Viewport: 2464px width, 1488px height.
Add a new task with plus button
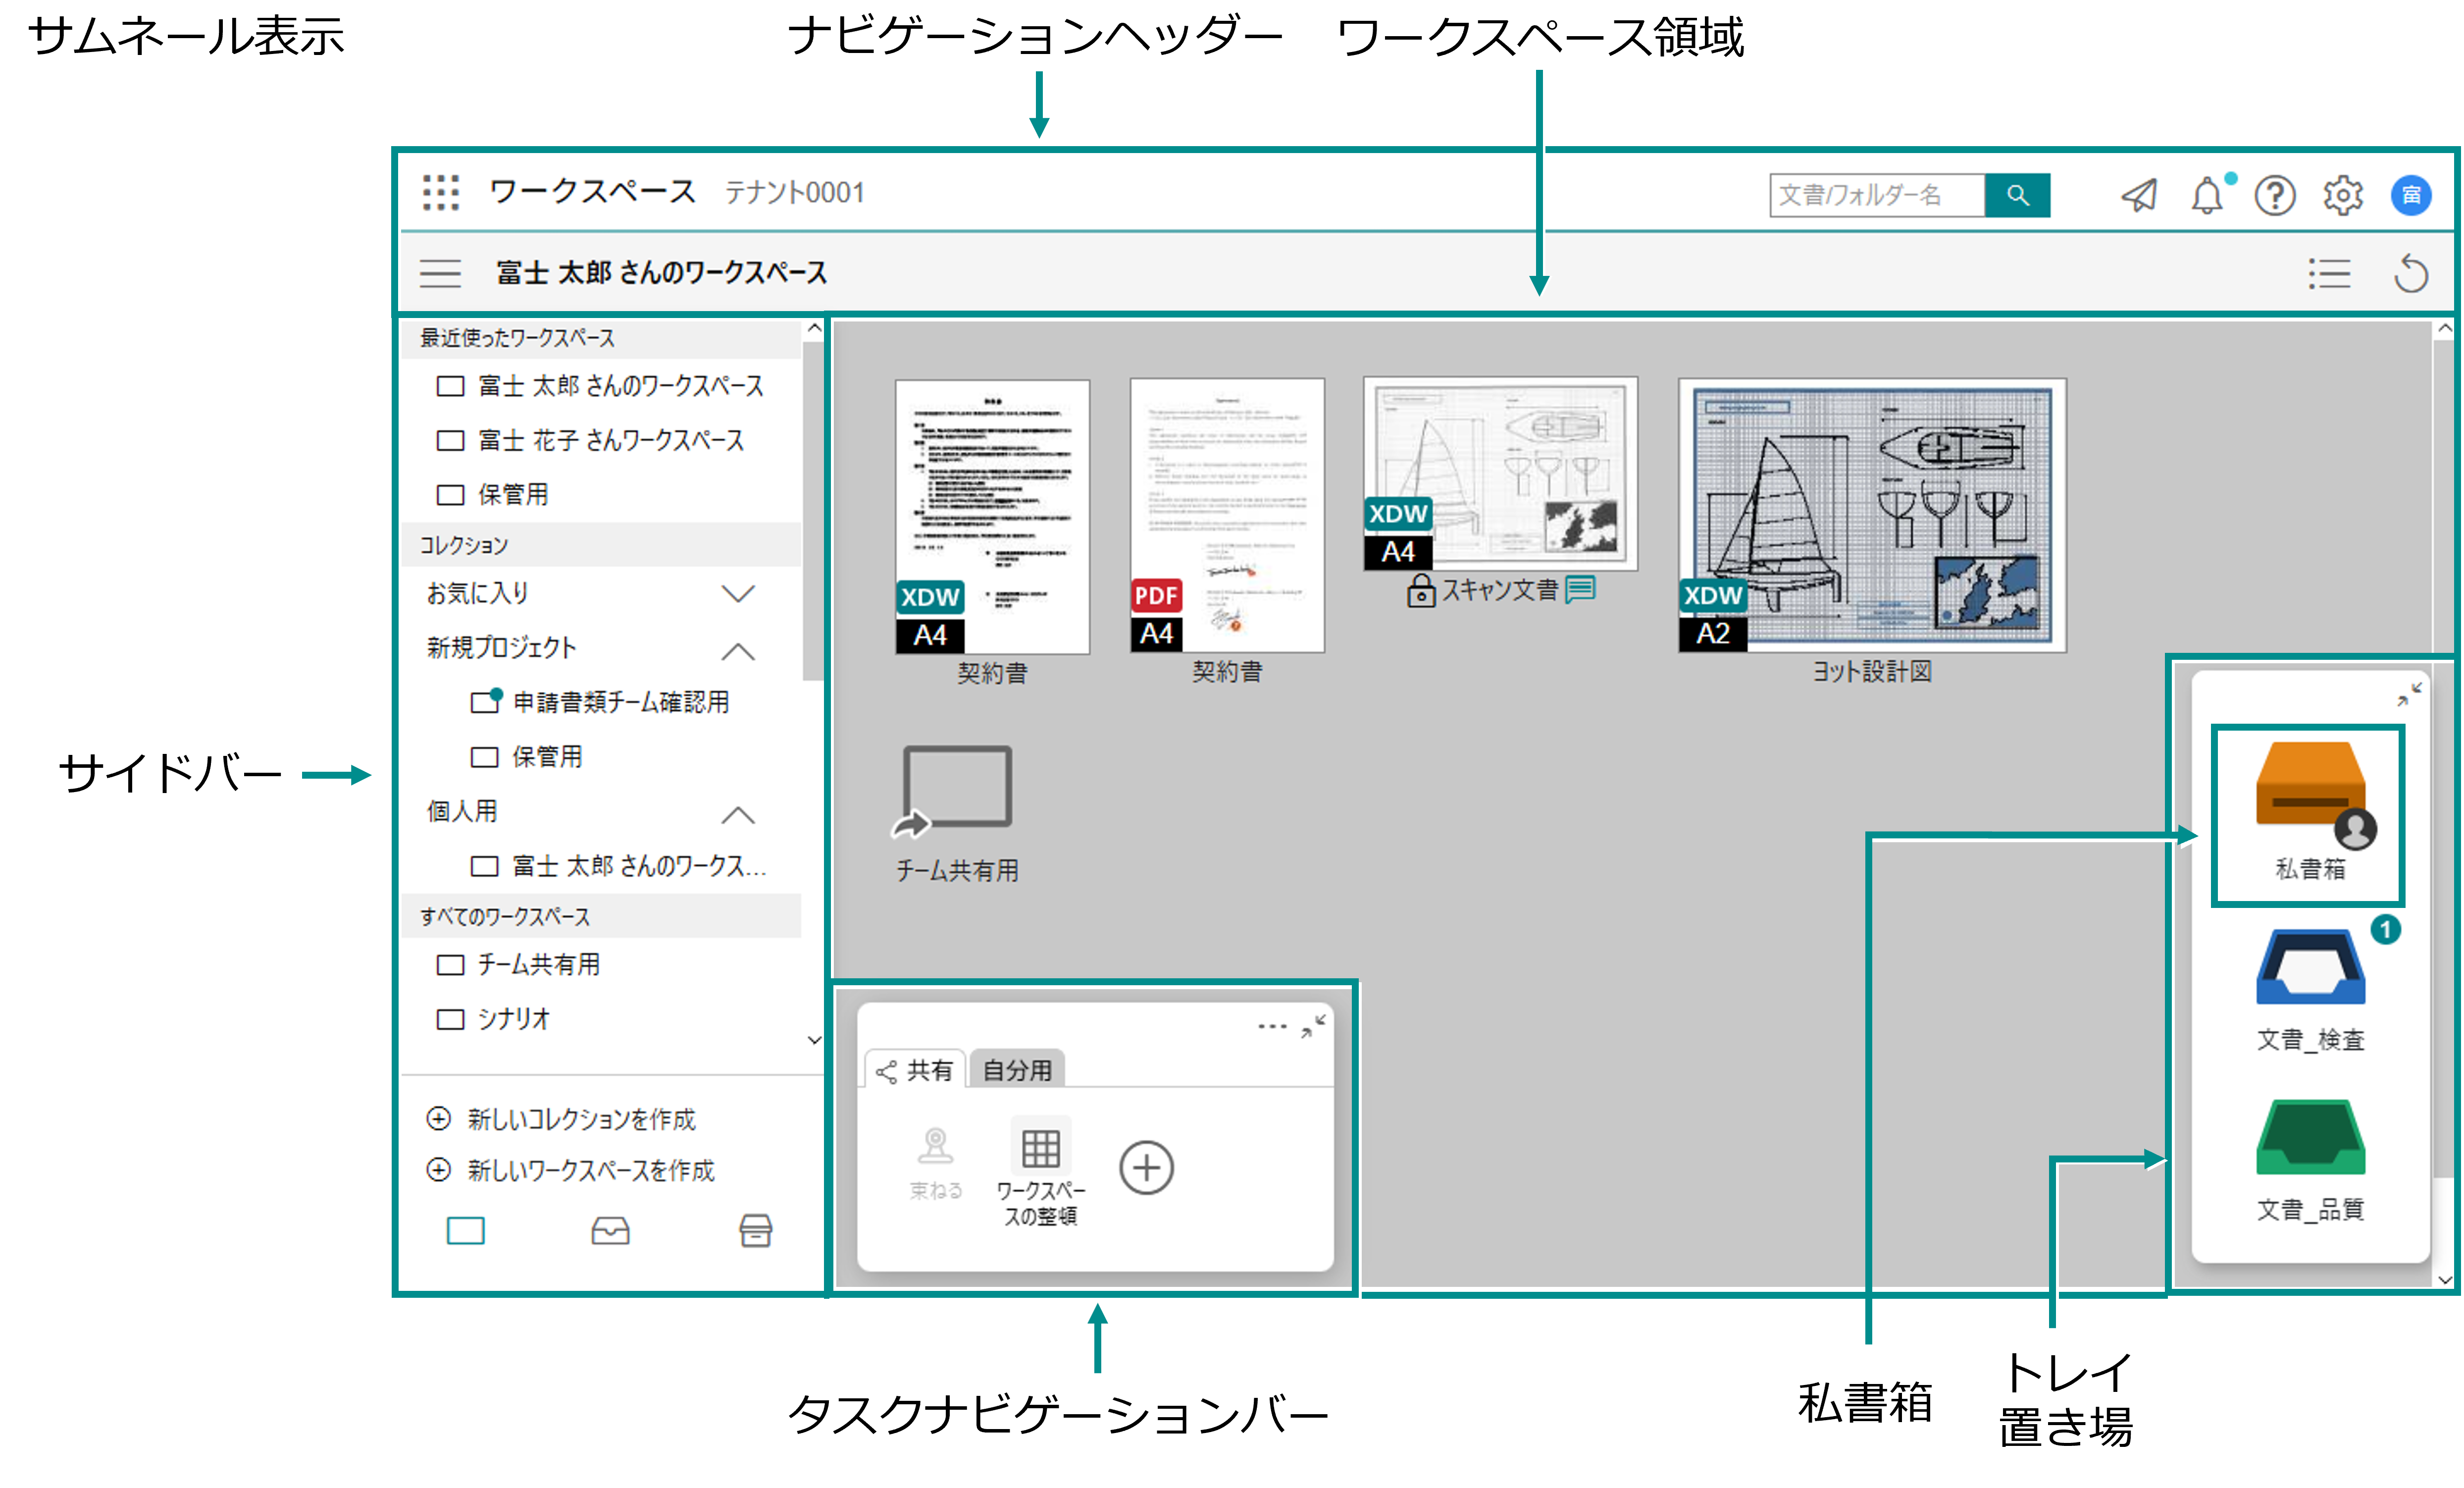pos(1146,1167)
